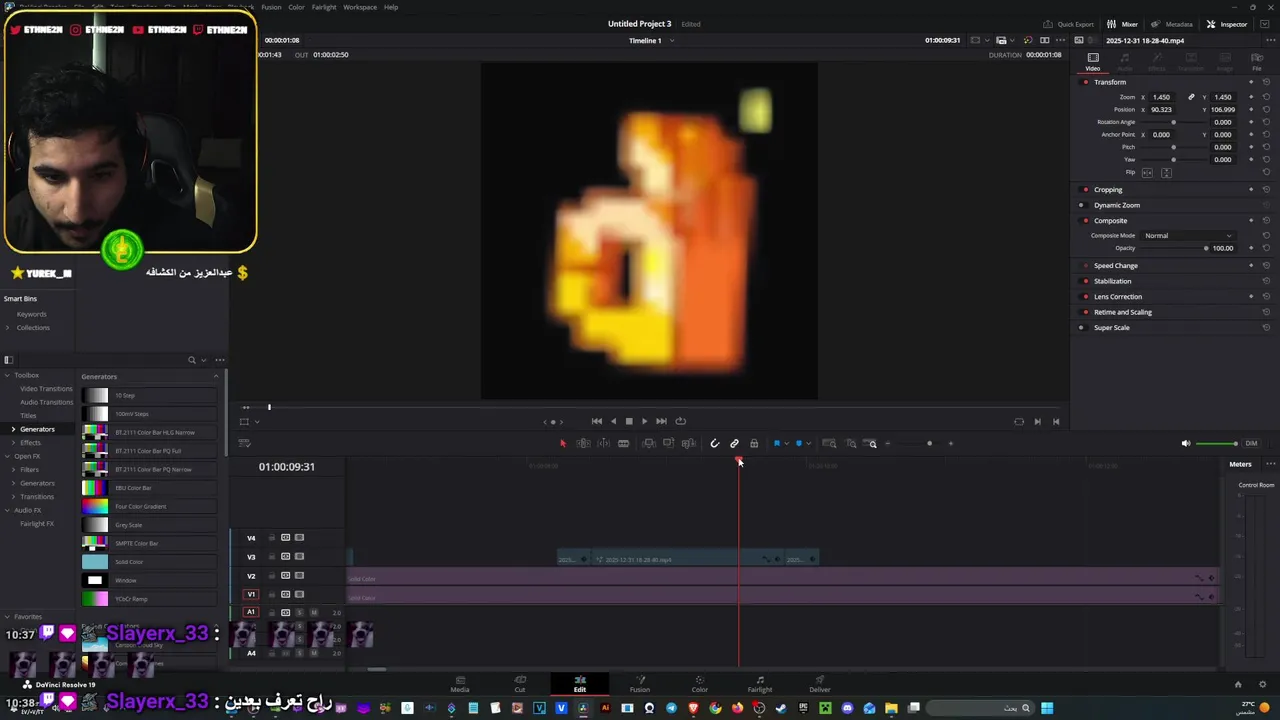Image resolution: width=1280 pixels, height=720 pixels.
Task: Open the Windows Start menu
Action: 1047,708
